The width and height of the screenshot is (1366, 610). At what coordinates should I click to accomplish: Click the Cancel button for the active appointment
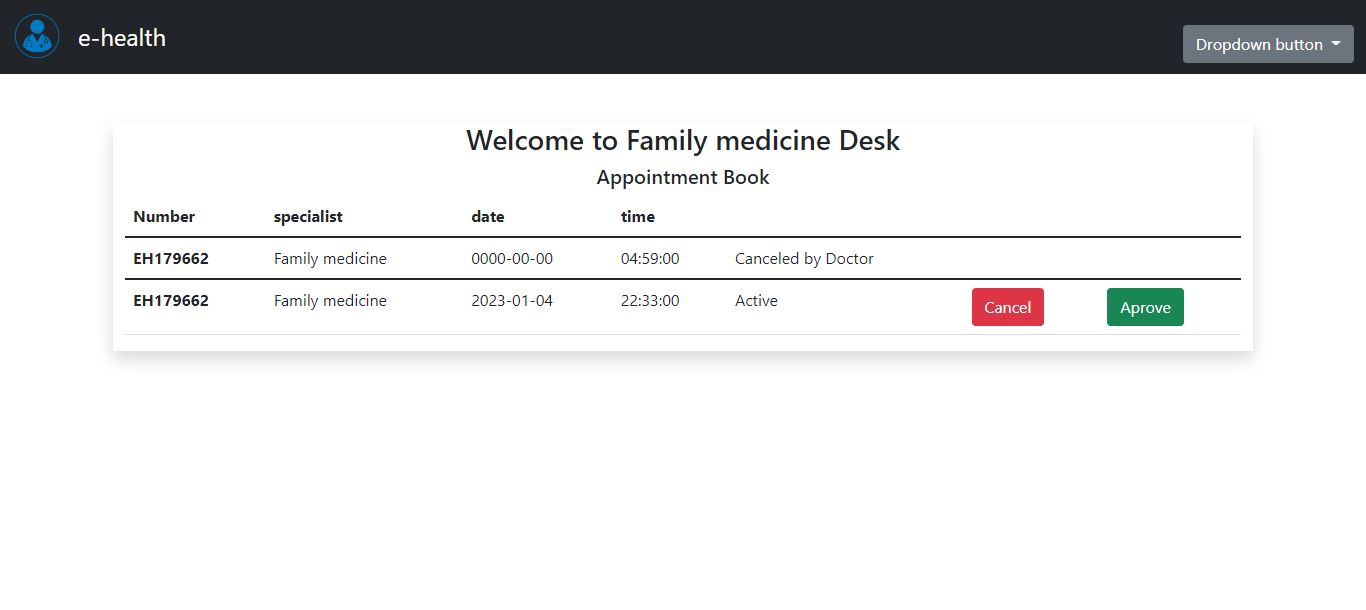(x=1007, y=307)
